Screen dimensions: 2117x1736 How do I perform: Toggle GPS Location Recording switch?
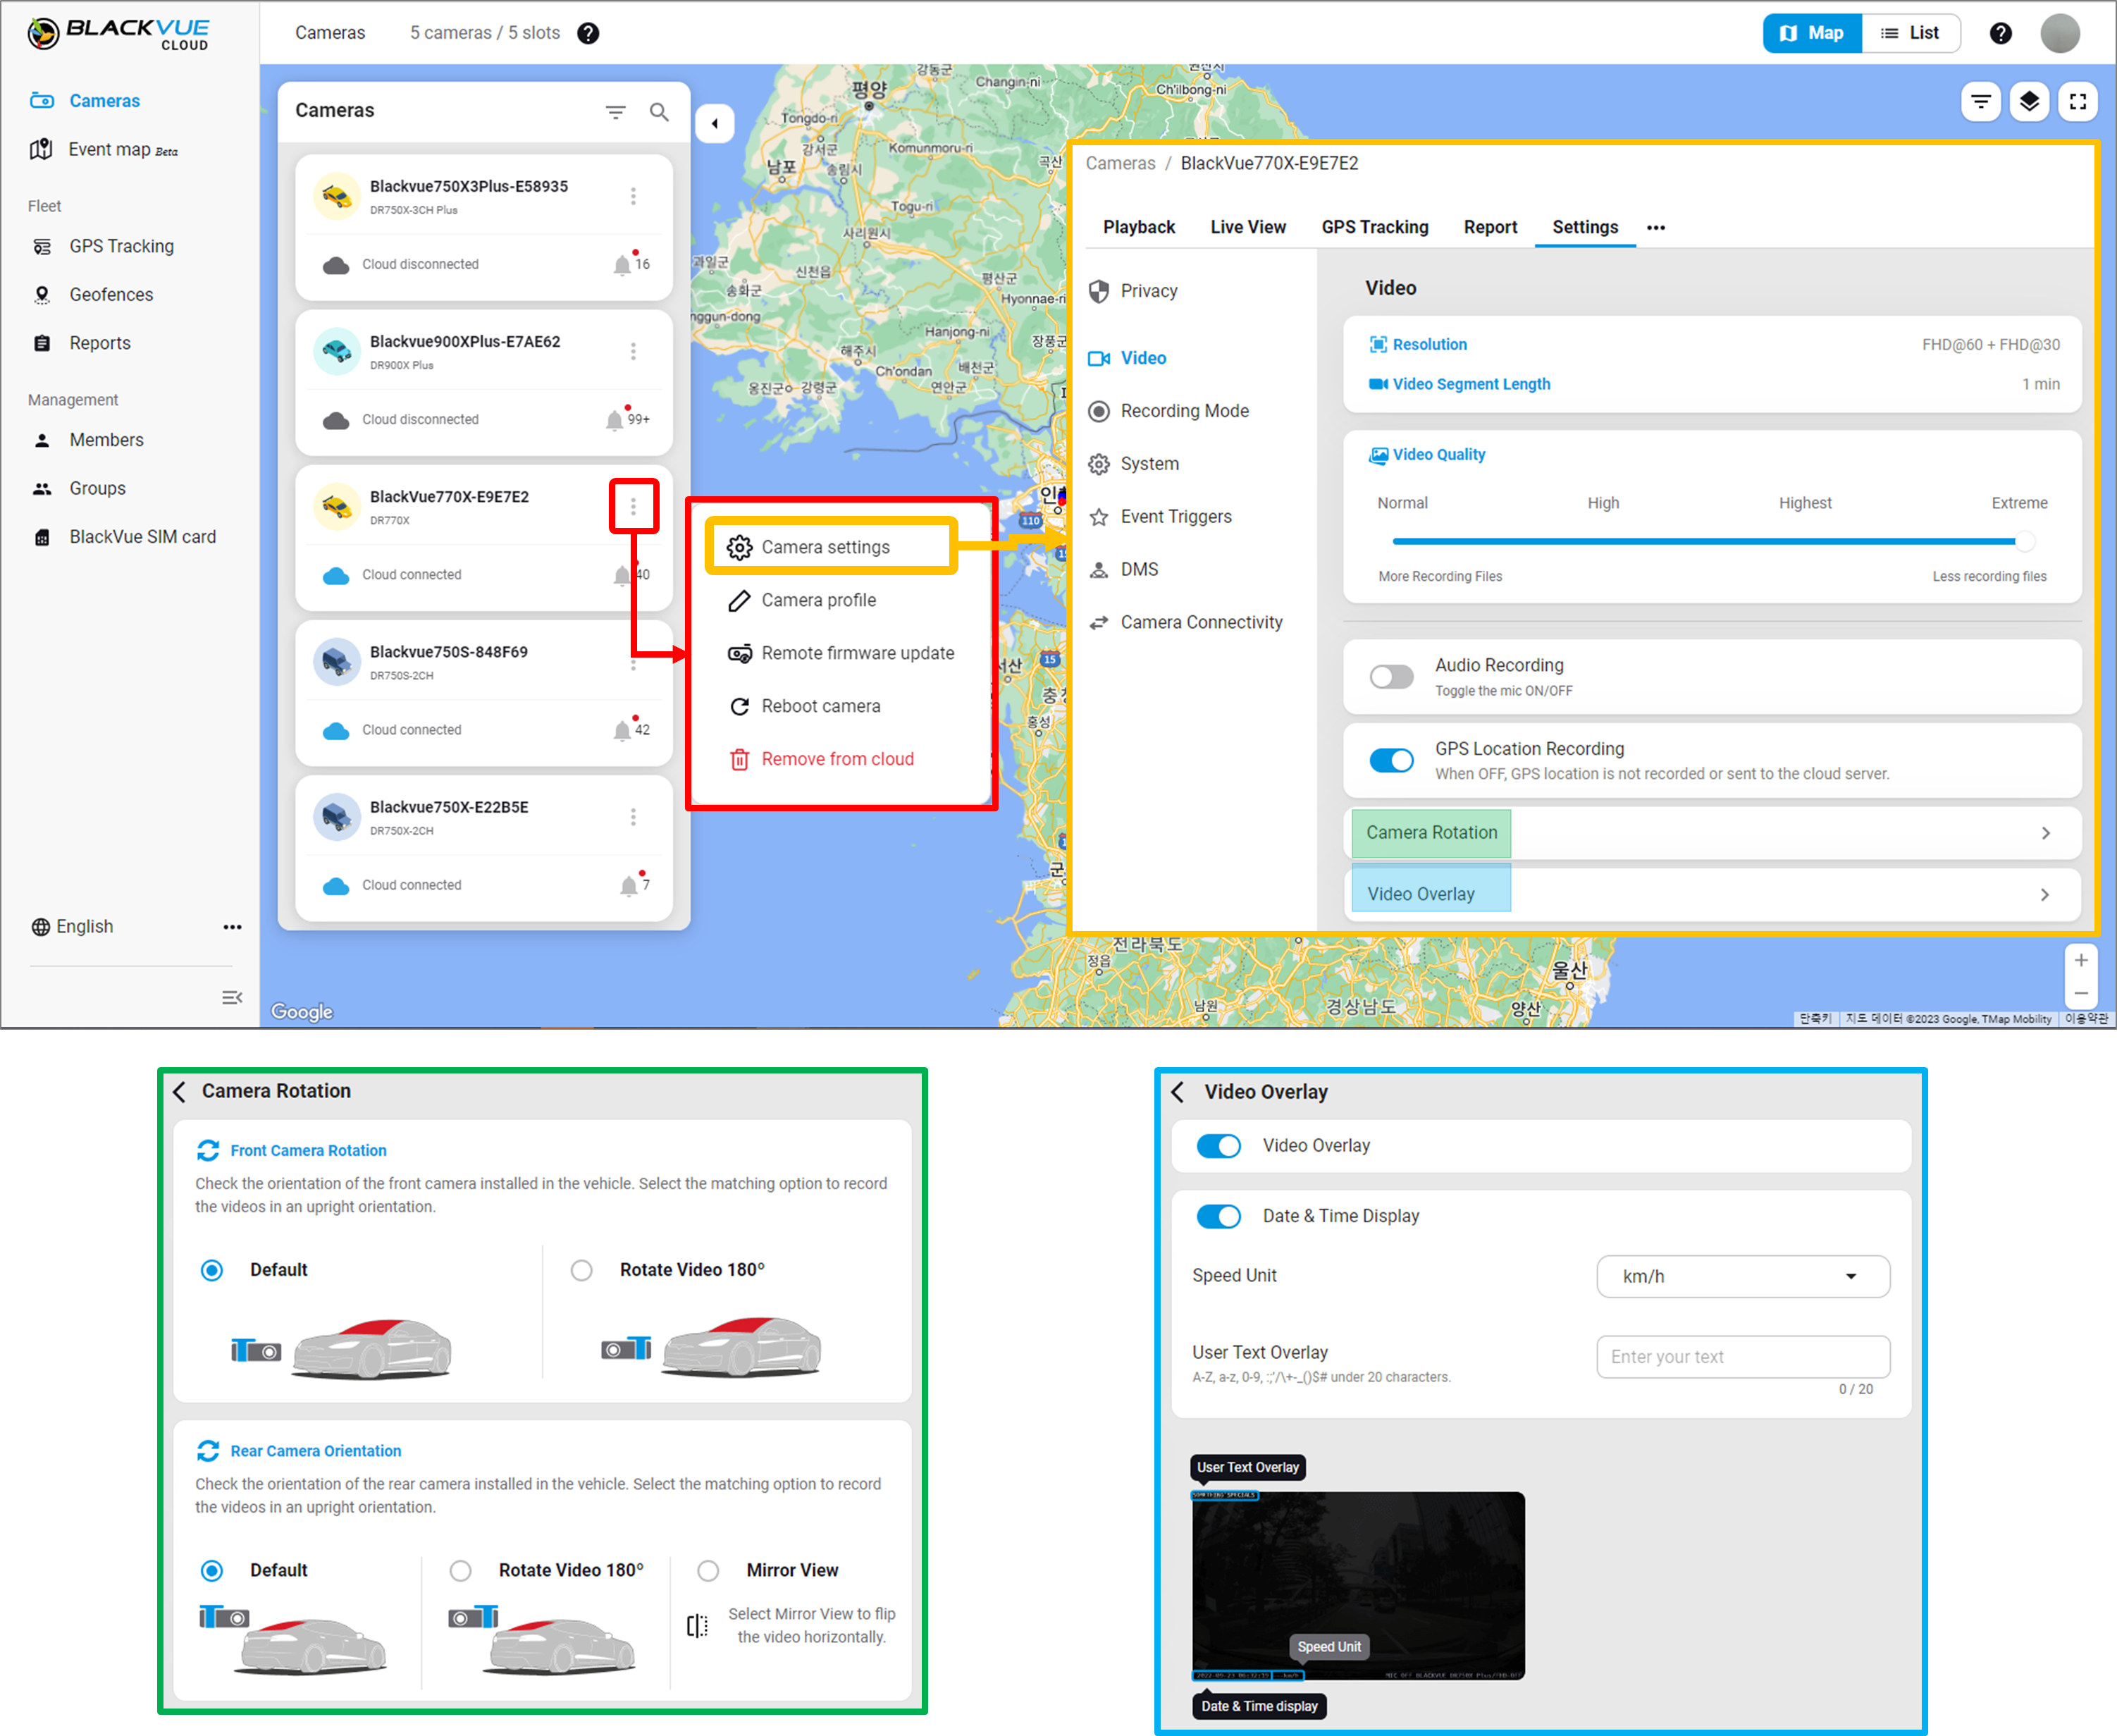pyautogui.click(x=1391, y=760)
